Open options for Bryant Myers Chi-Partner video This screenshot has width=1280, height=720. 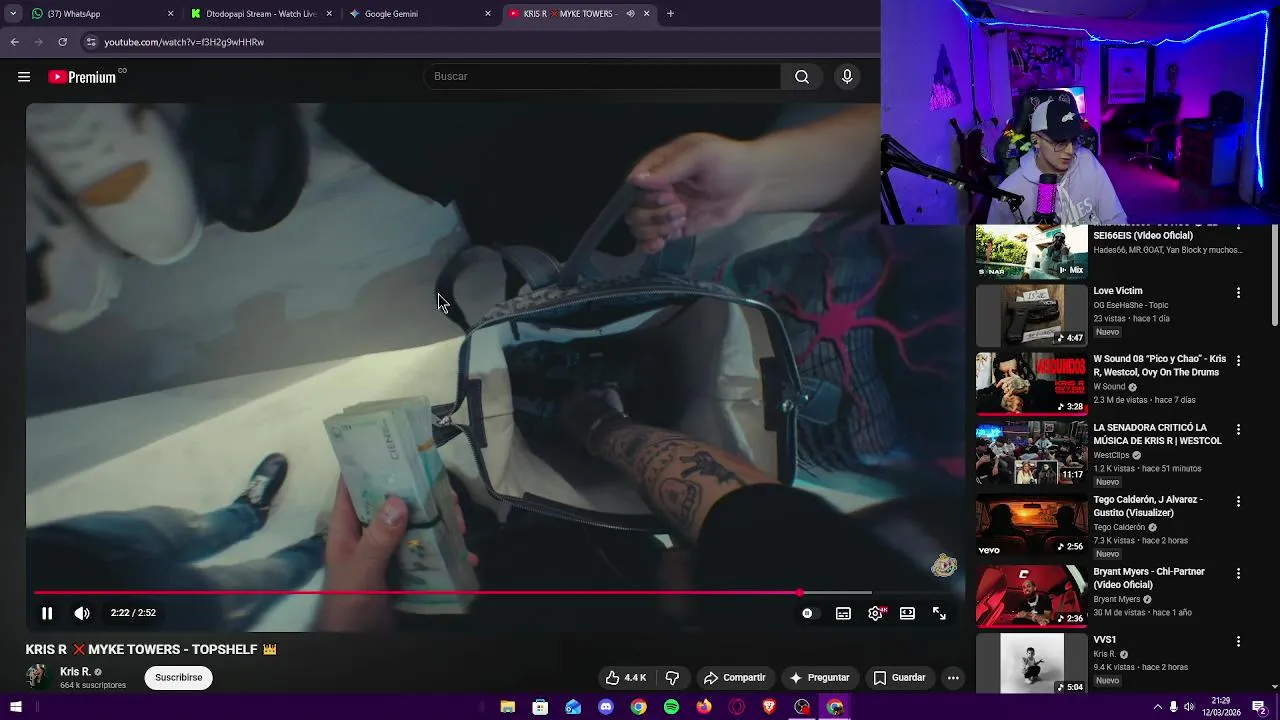(1238, 574)
